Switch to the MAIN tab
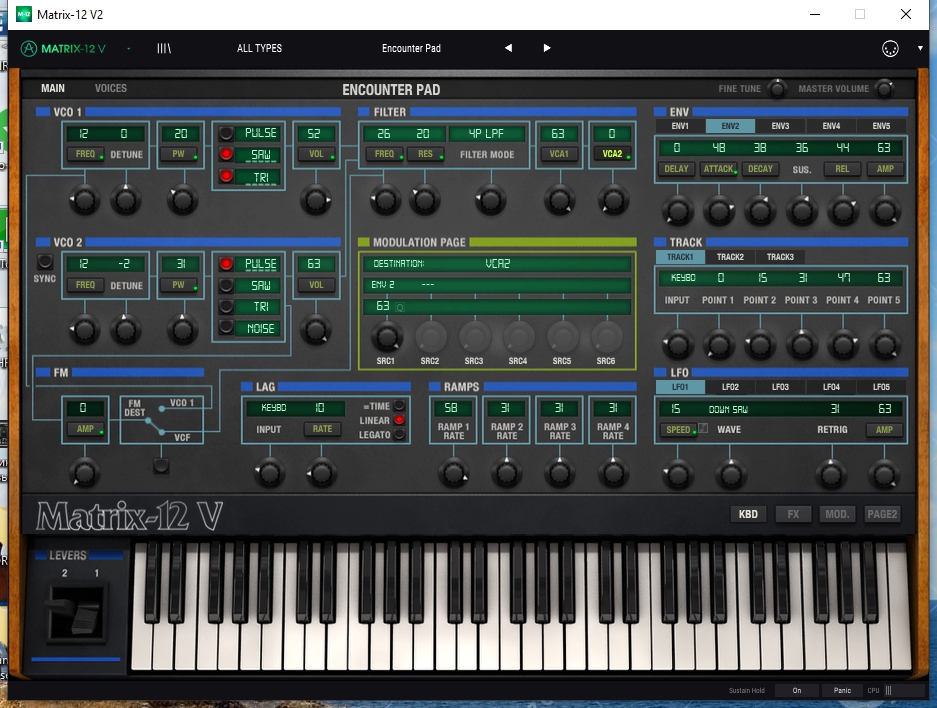Image resolution: width=937 pixels, height=708 pixels. click(53, 88)
